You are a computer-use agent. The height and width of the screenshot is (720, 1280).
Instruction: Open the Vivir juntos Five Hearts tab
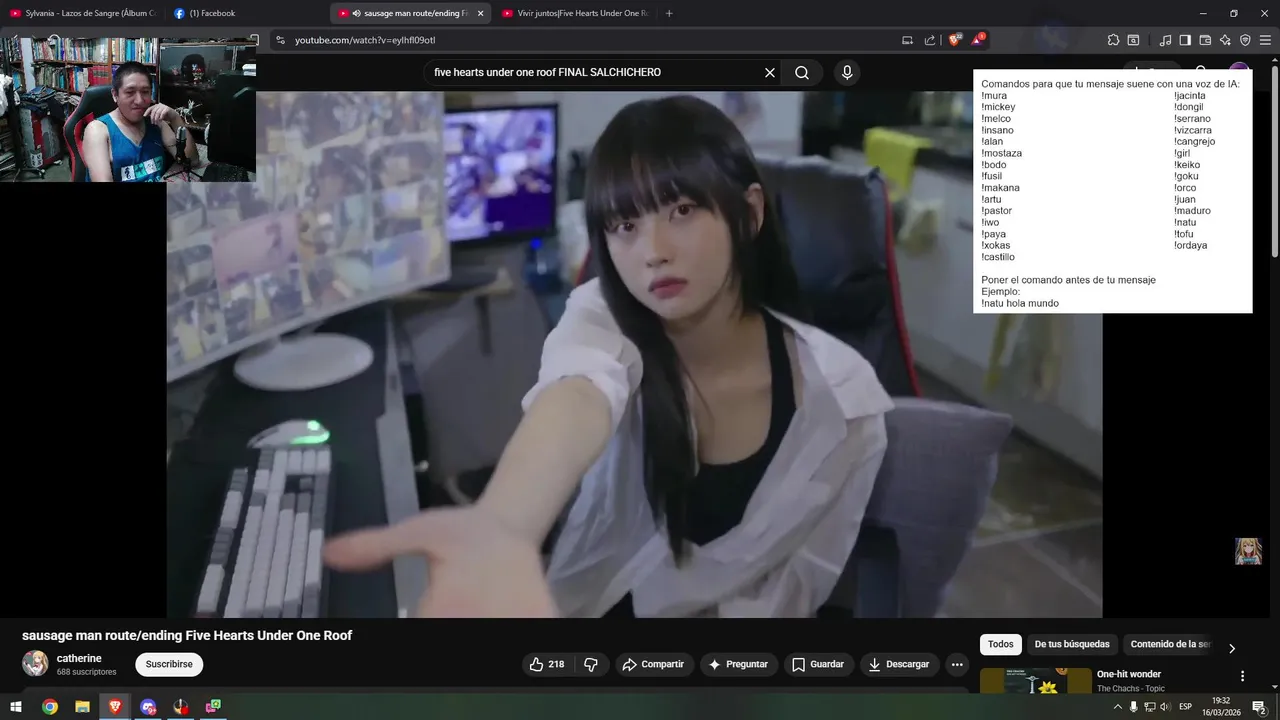575,13
